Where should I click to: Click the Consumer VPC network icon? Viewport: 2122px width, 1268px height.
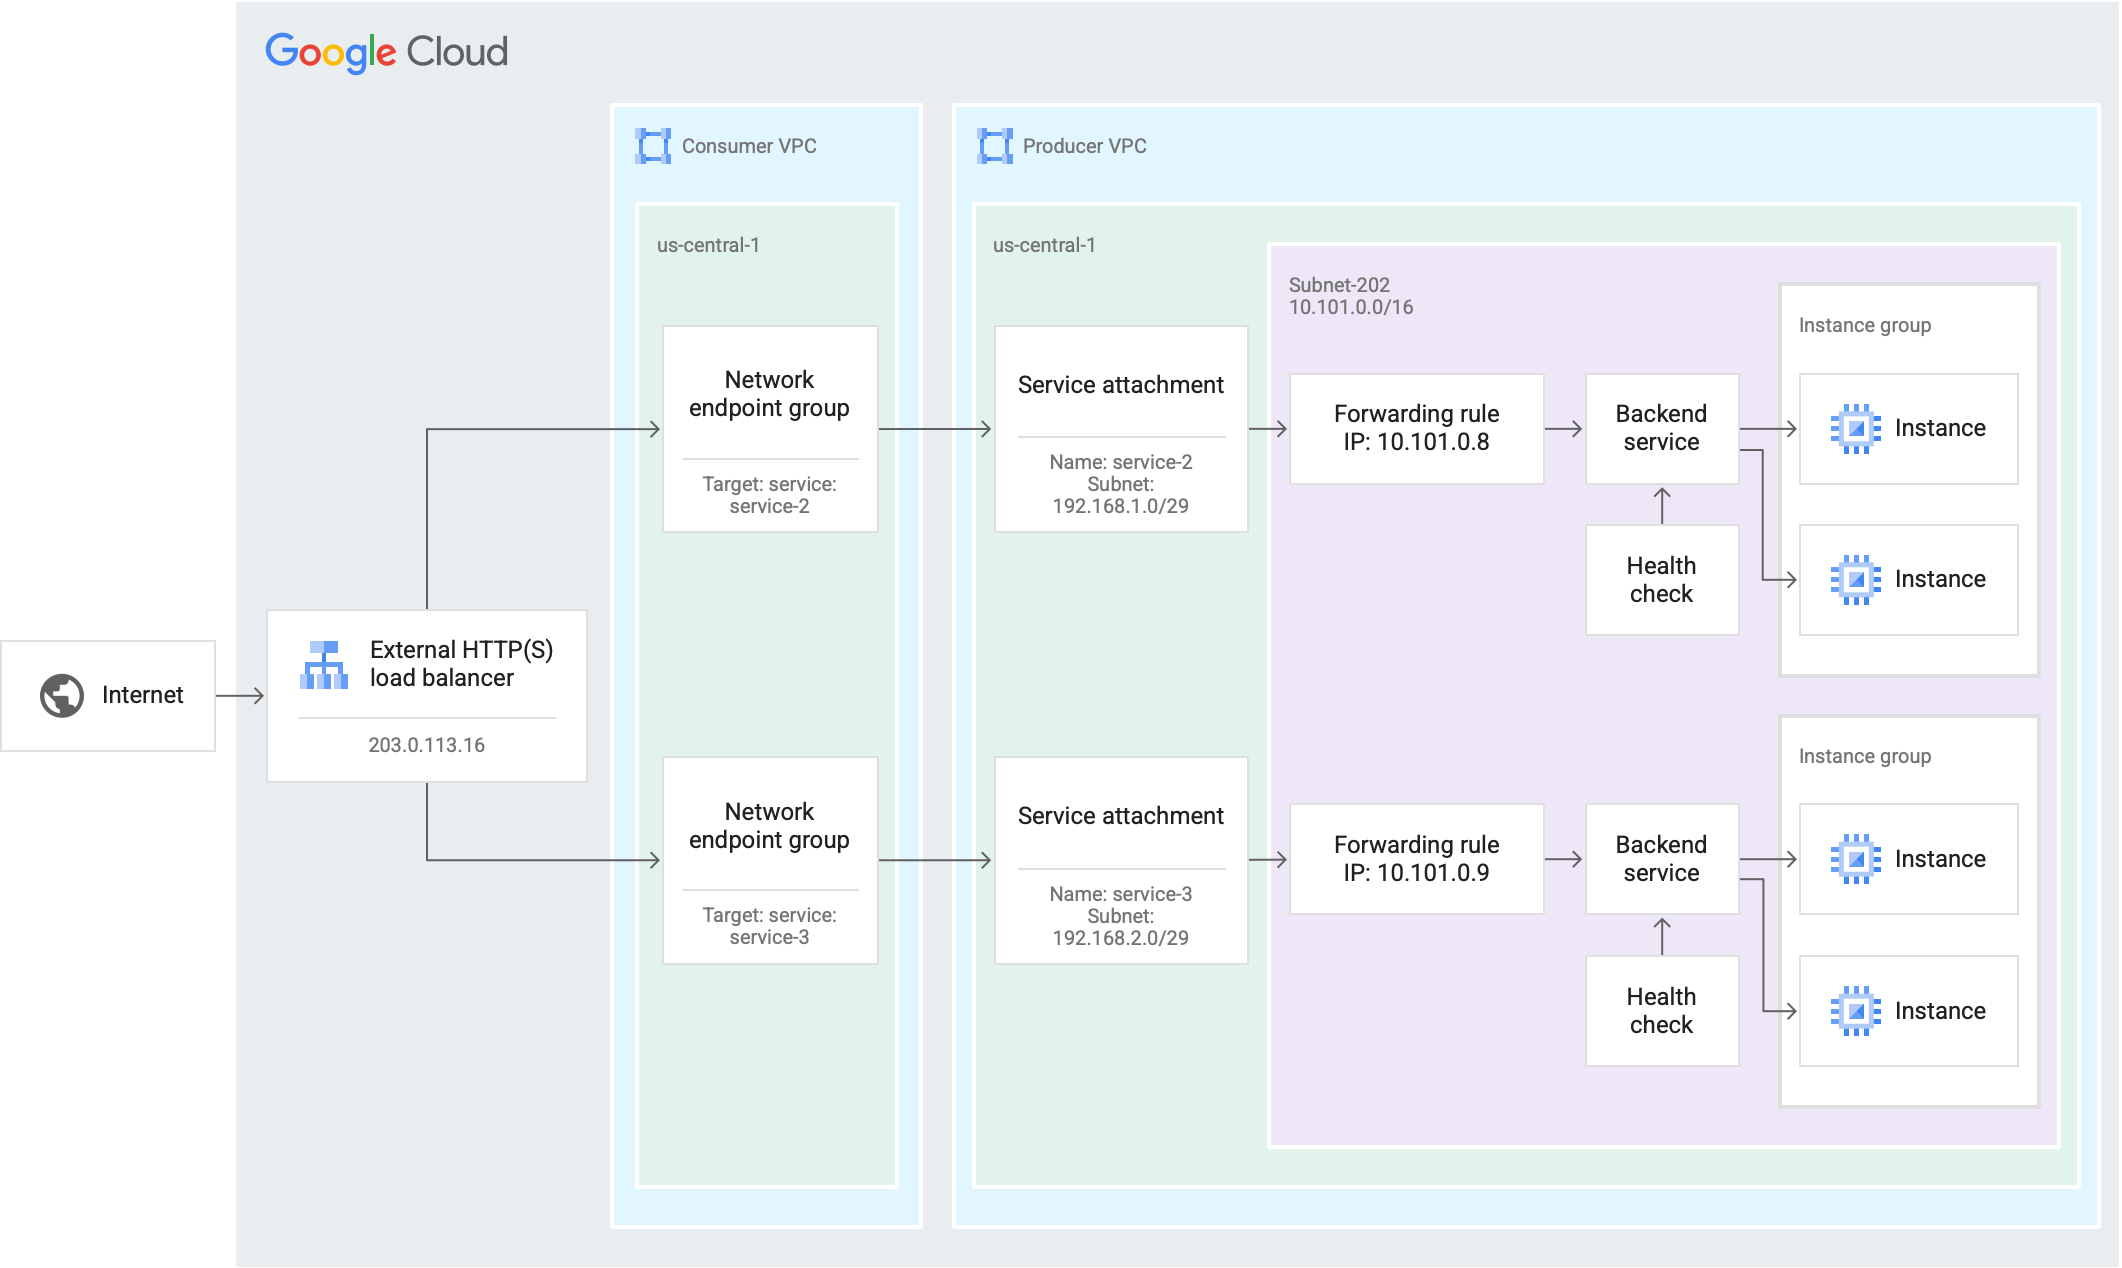[x=652, y=146]
